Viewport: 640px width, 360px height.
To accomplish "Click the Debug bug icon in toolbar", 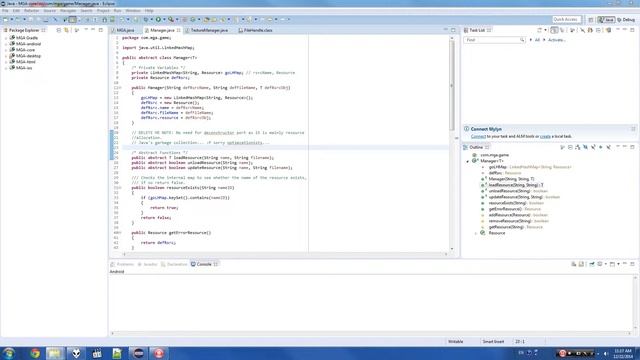I will click(x=146, y=19).
